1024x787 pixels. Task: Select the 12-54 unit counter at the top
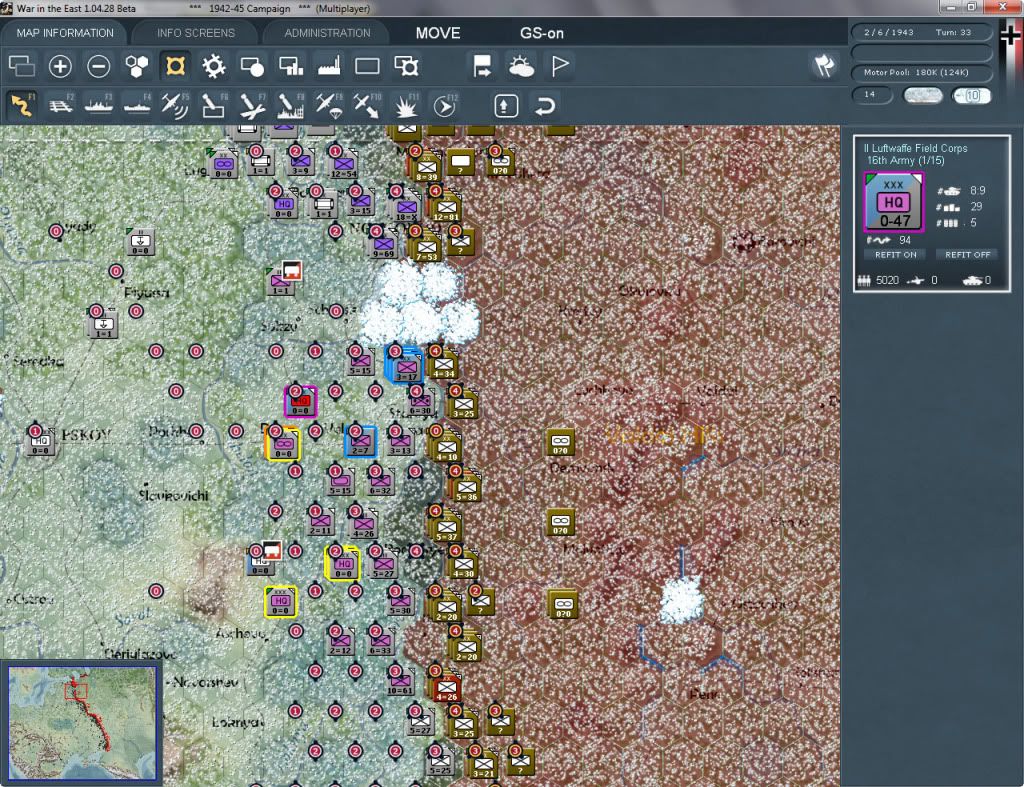(x=343, y=165)
